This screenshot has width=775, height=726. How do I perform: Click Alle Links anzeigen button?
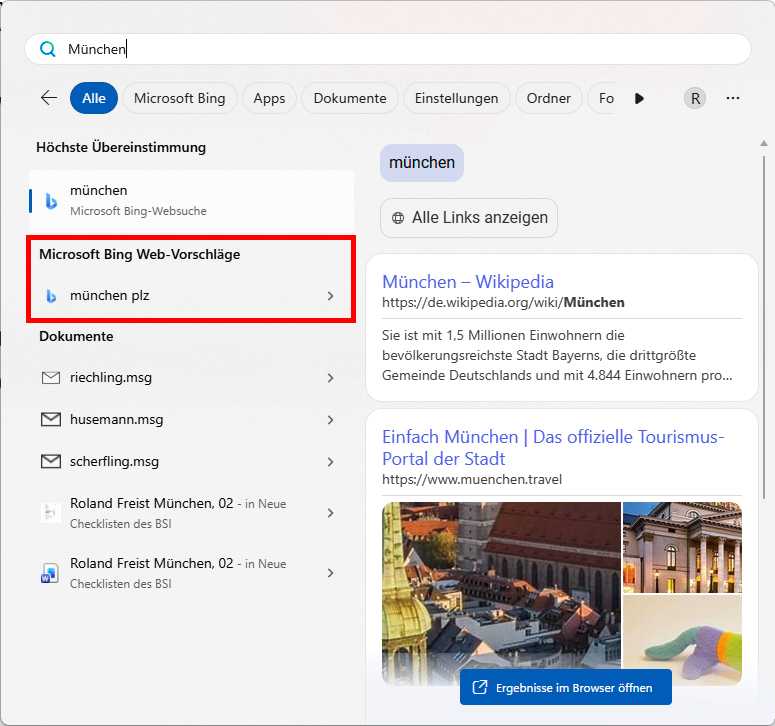tap(469, 218)
